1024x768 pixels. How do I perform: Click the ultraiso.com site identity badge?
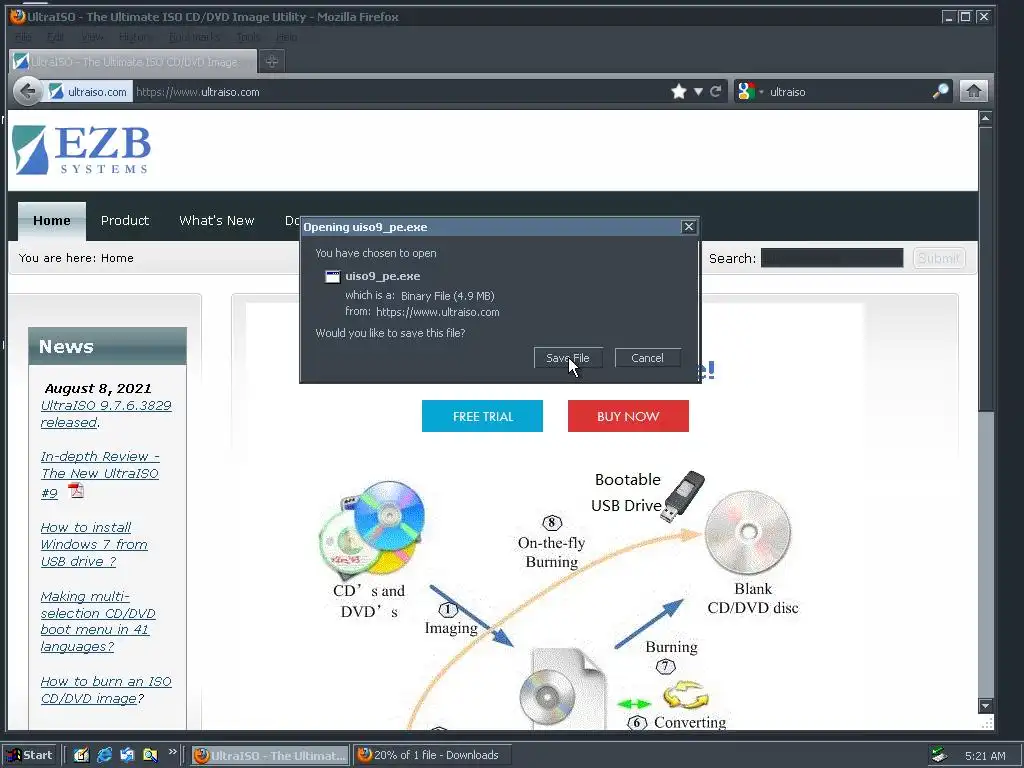(x=88, y=91)
